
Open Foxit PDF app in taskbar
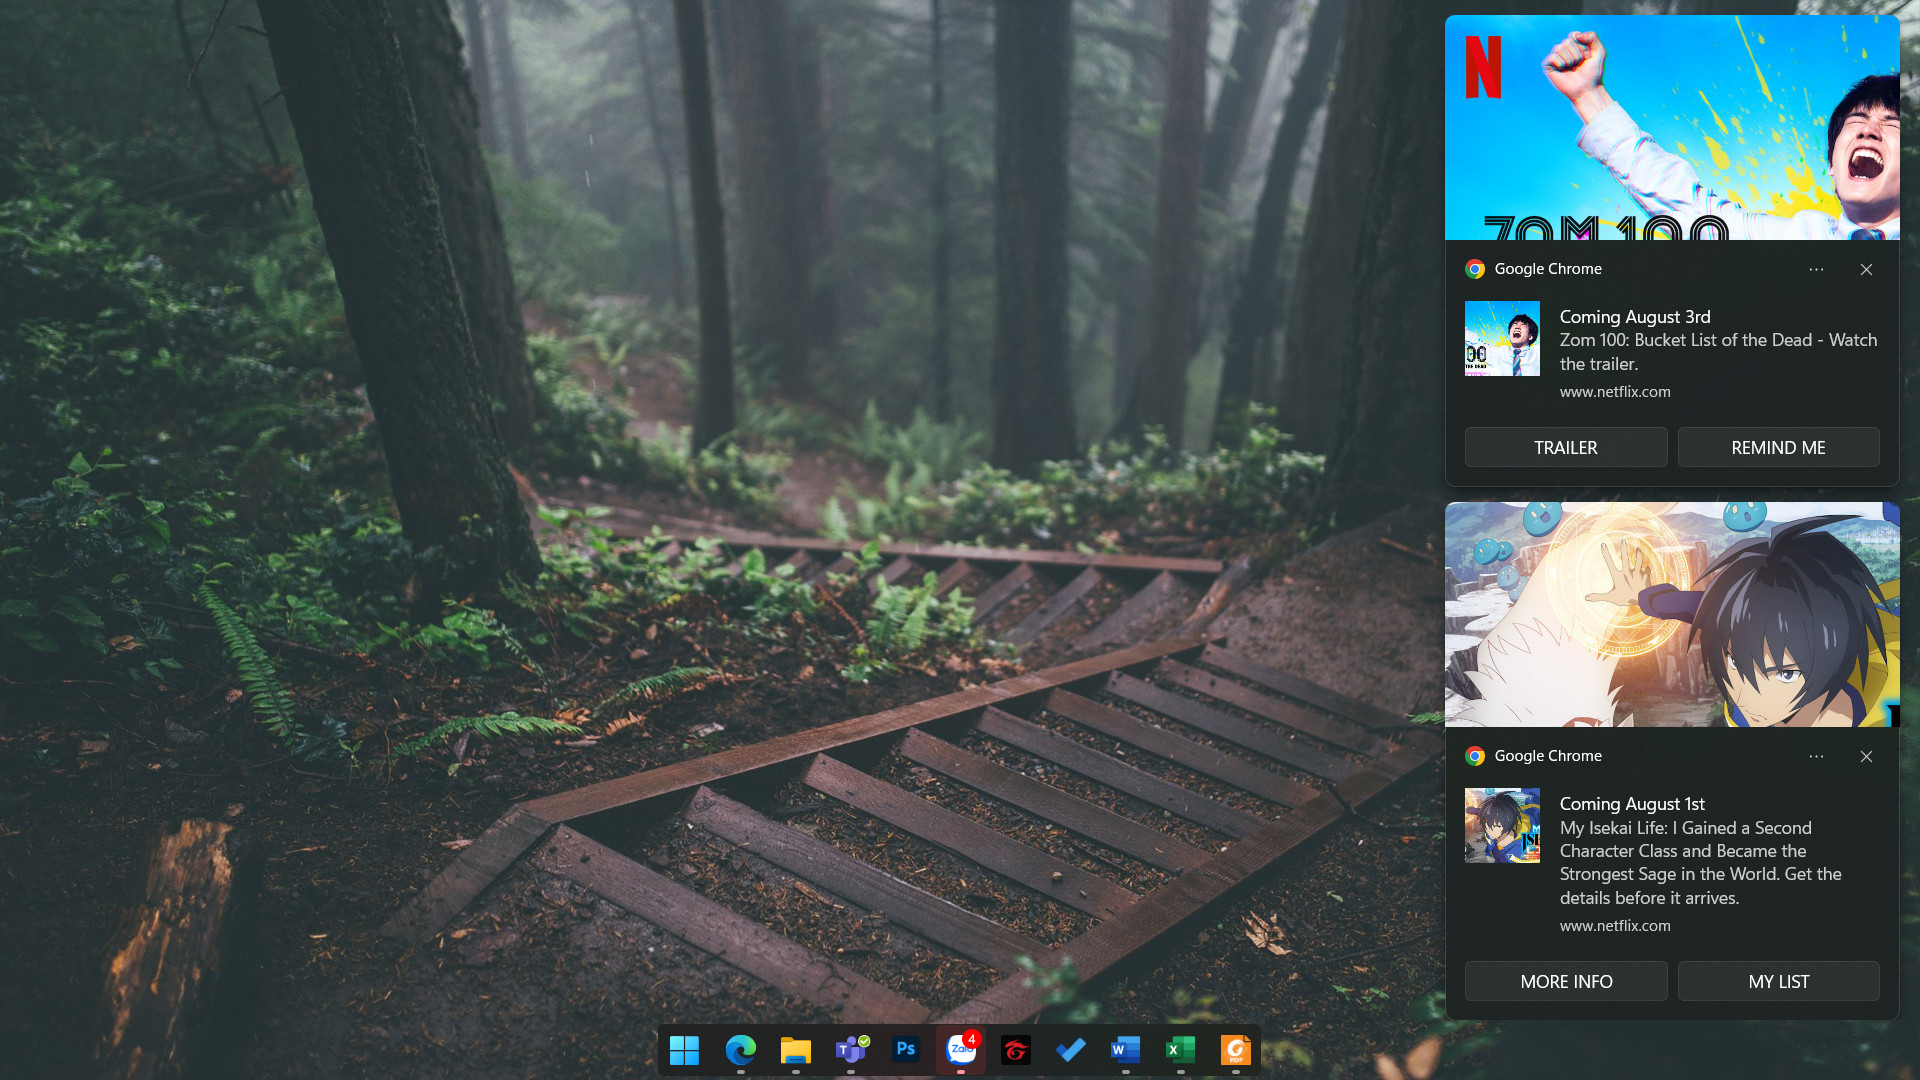[1235, 1050]
